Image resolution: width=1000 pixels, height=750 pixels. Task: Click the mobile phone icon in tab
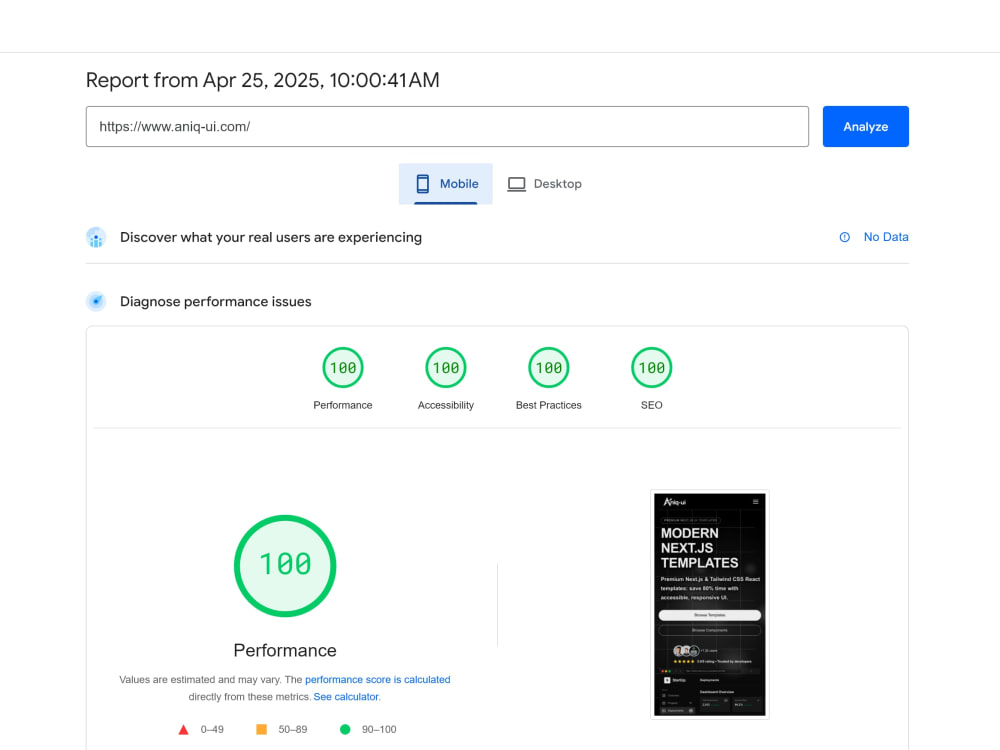point(422,184)
